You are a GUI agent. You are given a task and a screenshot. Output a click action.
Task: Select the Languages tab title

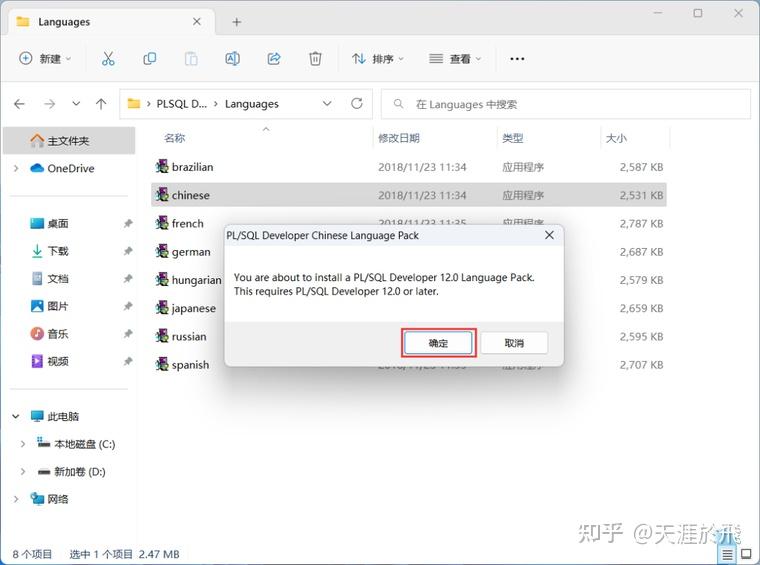64,22
